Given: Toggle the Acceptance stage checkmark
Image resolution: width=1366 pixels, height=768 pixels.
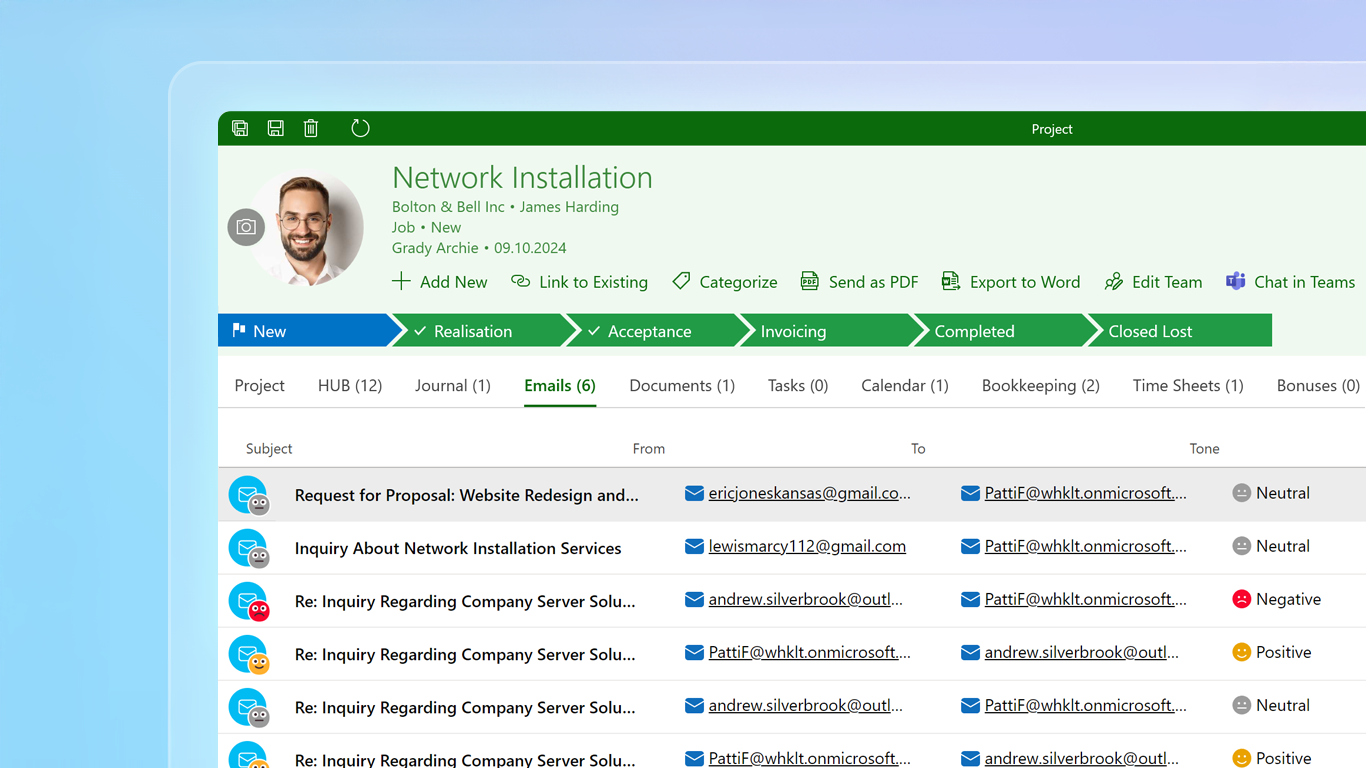Looking at the screenshot, I should [x=594, y=330].
